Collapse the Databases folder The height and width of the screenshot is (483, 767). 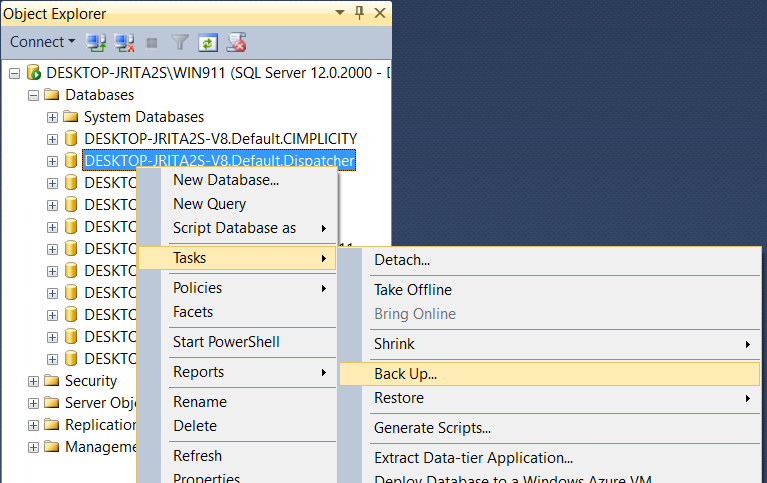click(33, 95)
